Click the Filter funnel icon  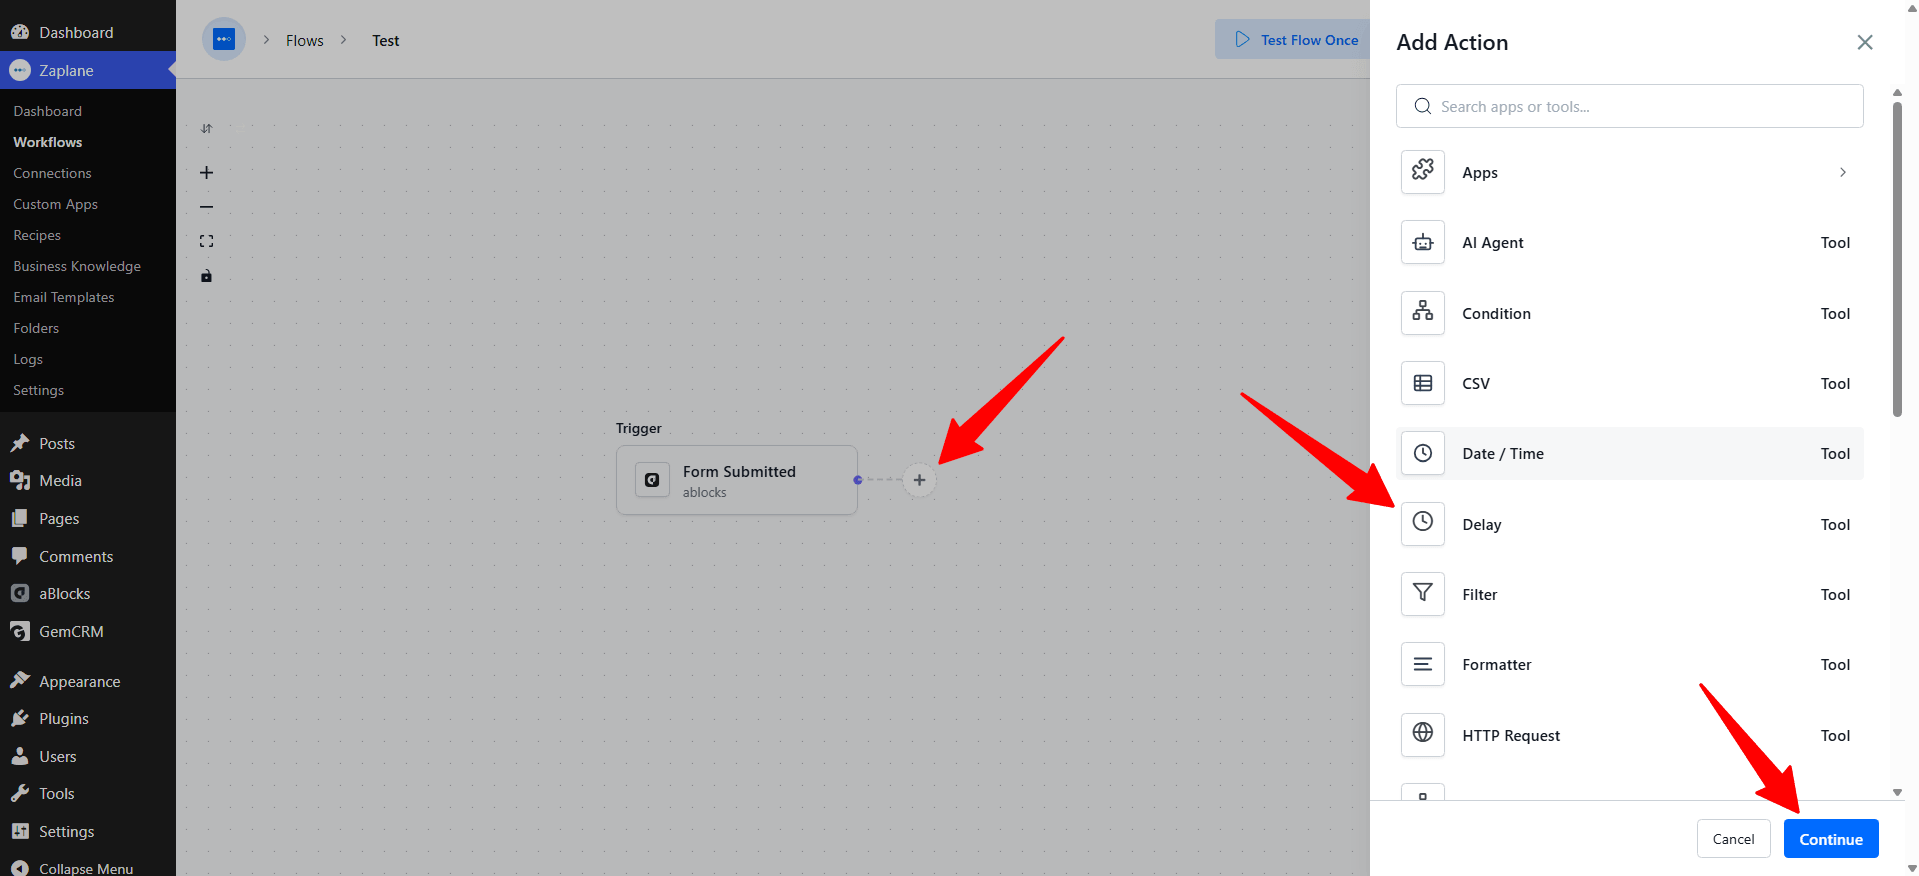click(x=1423, y=594)
